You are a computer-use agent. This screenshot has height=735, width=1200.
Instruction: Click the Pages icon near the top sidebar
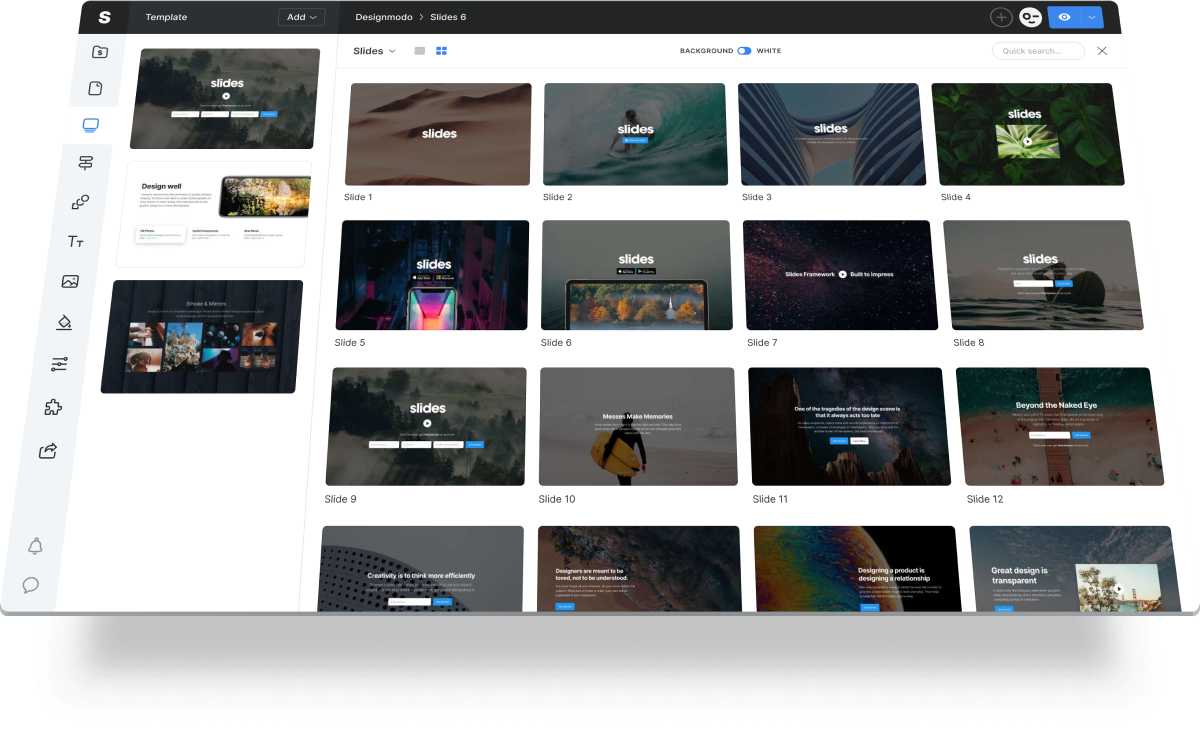95,87
